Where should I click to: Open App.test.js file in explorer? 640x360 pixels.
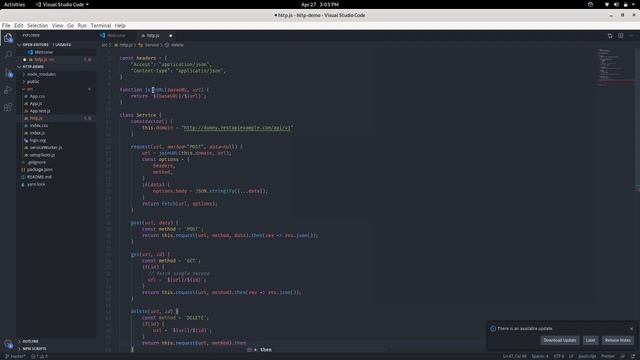[x=40, y=111]
